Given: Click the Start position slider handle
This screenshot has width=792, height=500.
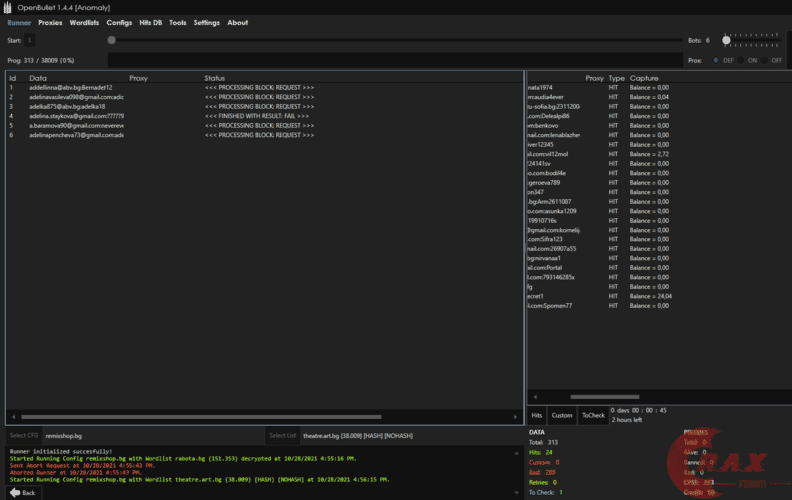Looking at the screenshot, I should pyautogui.click(x=111, y=40).
